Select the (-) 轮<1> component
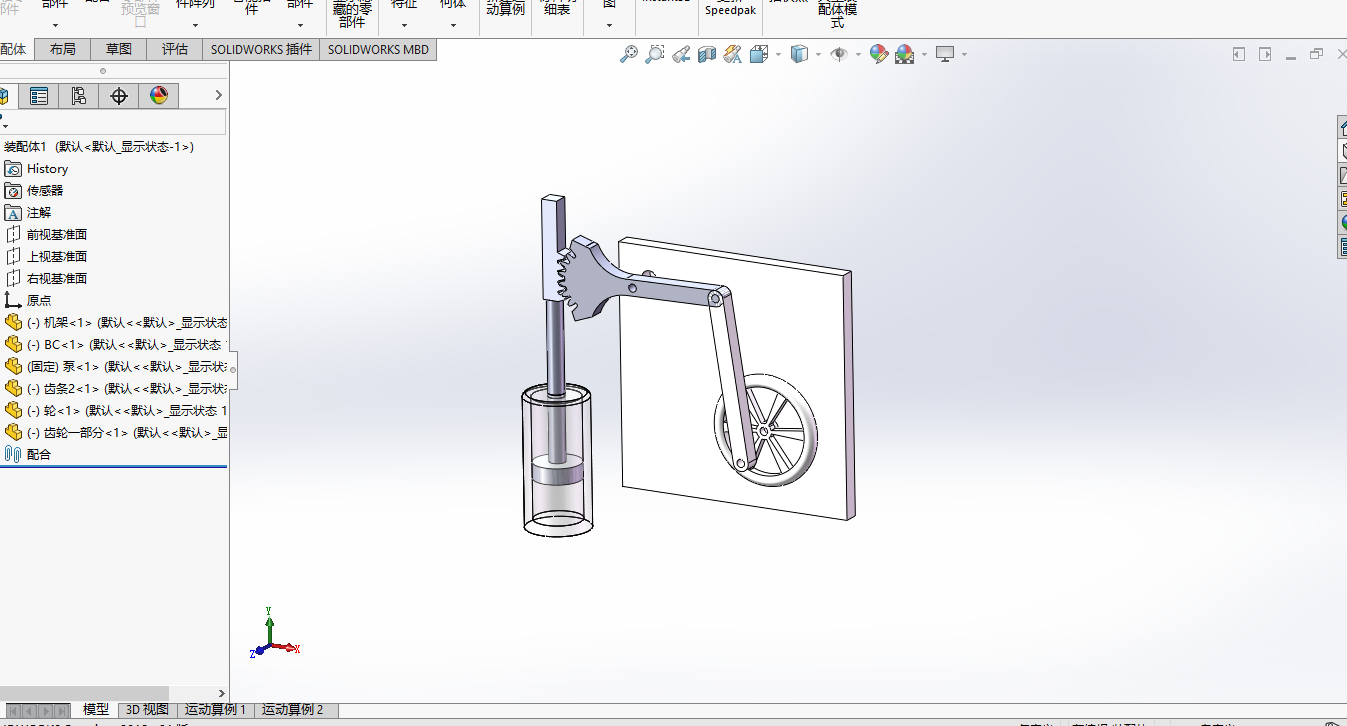 [x=126, y=410]
